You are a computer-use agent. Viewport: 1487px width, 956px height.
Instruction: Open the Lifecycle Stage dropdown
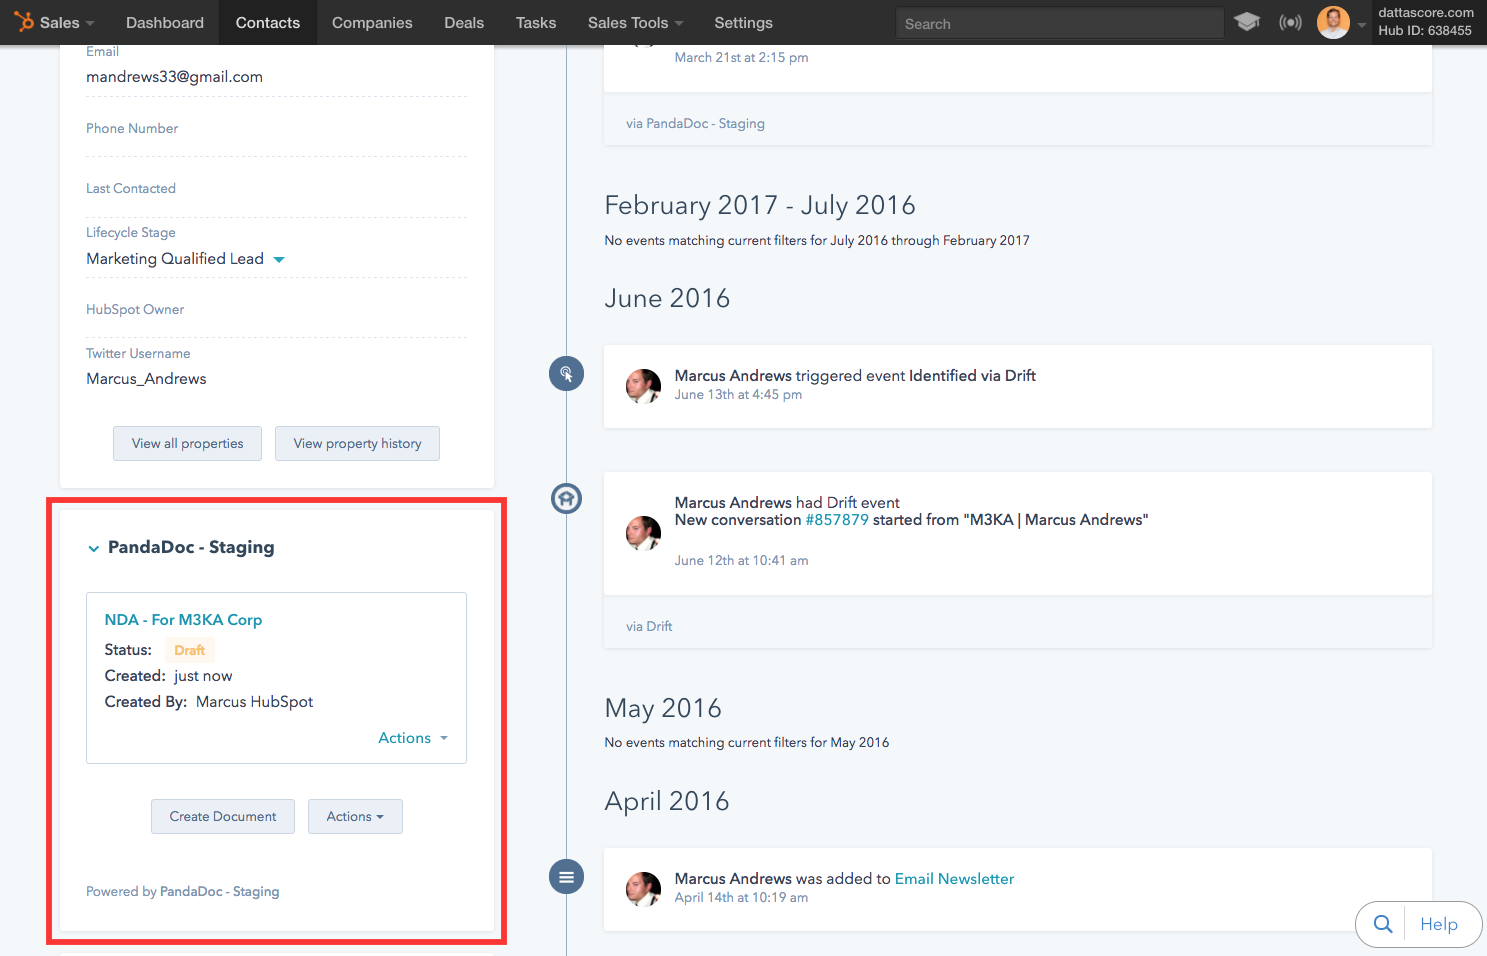point(279,259)
